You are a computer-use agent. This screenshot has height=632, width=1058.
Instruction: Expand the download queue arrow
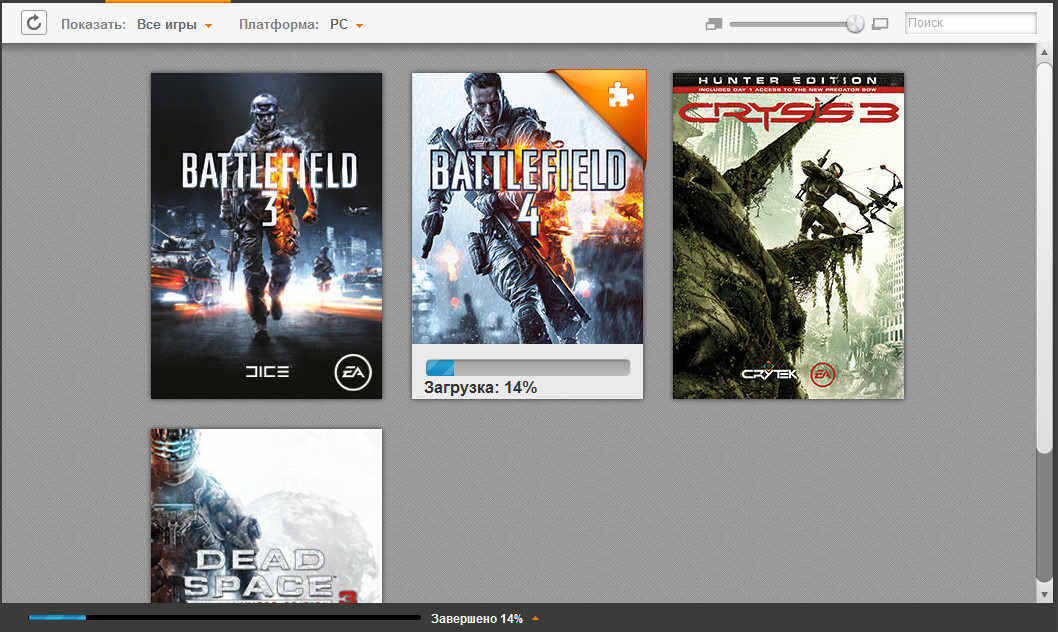536,618
